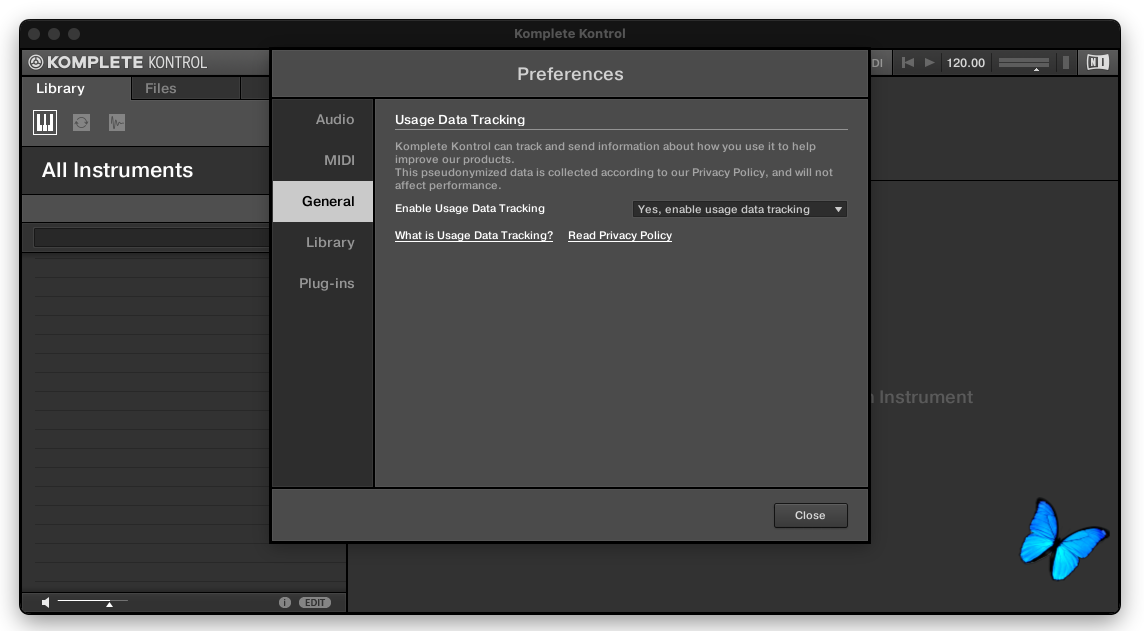
Task: Click the browser search field
Action: [152, 238]
